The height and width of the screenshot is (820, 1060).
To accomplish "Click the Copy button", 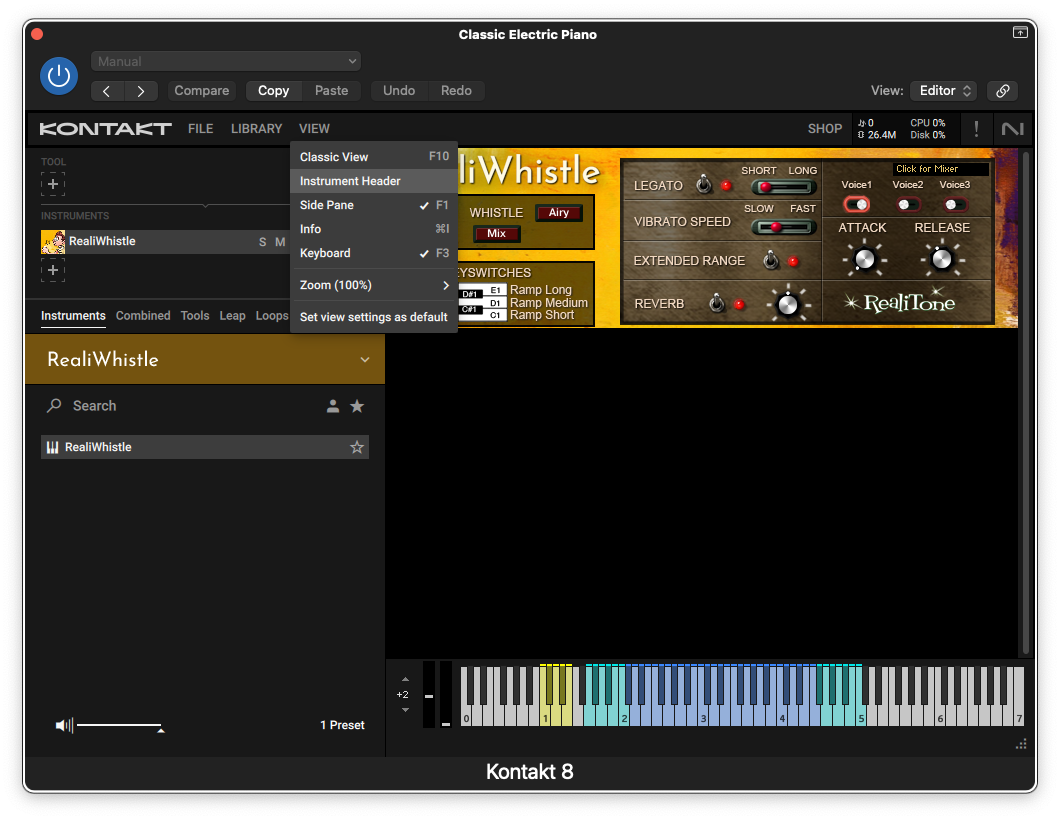I will coord(273,91).
